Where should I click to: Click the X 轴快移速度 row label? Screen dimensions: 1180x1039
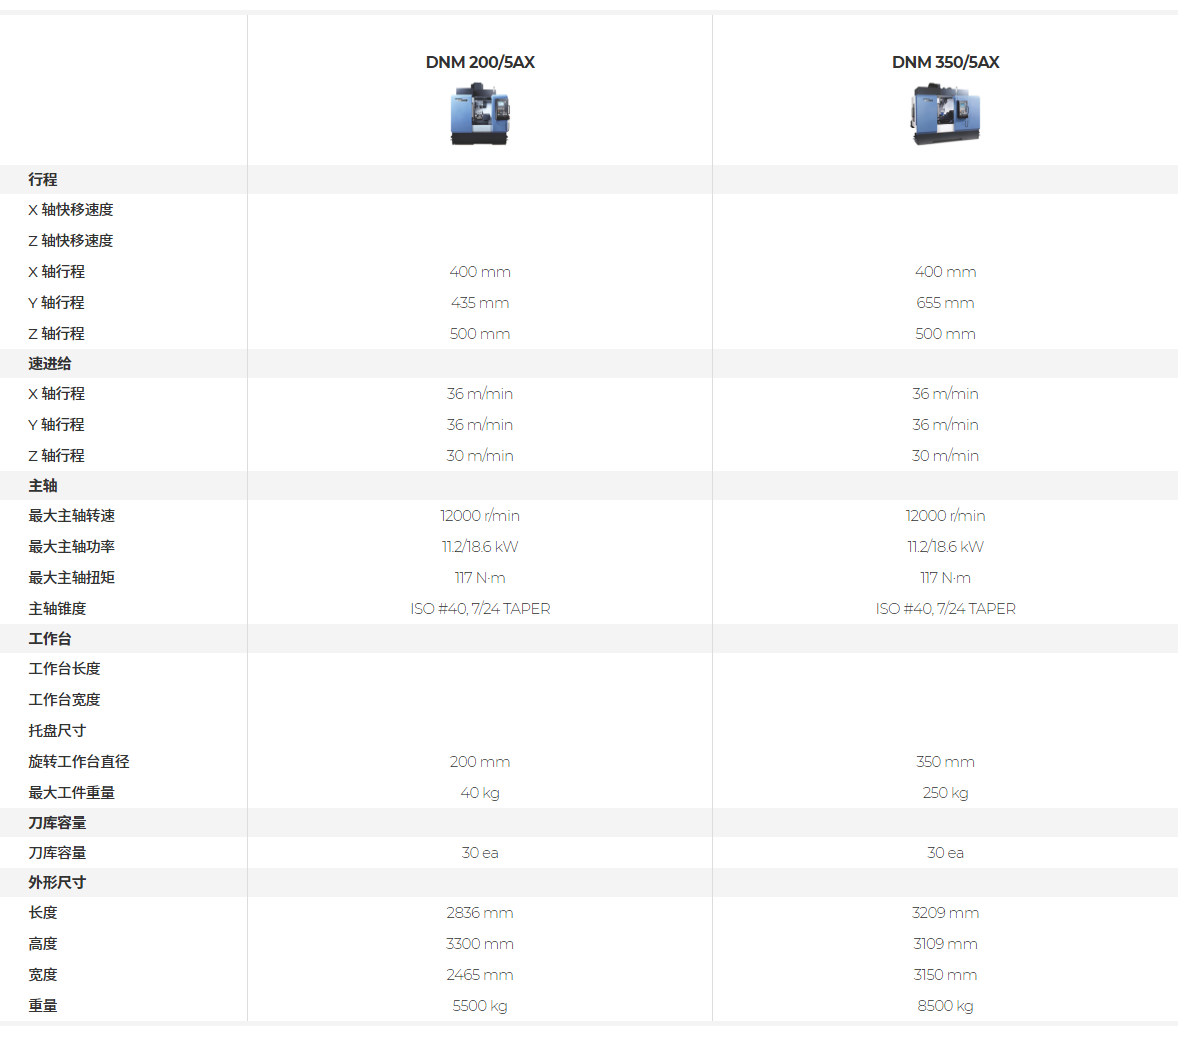[x=71, y=210]
